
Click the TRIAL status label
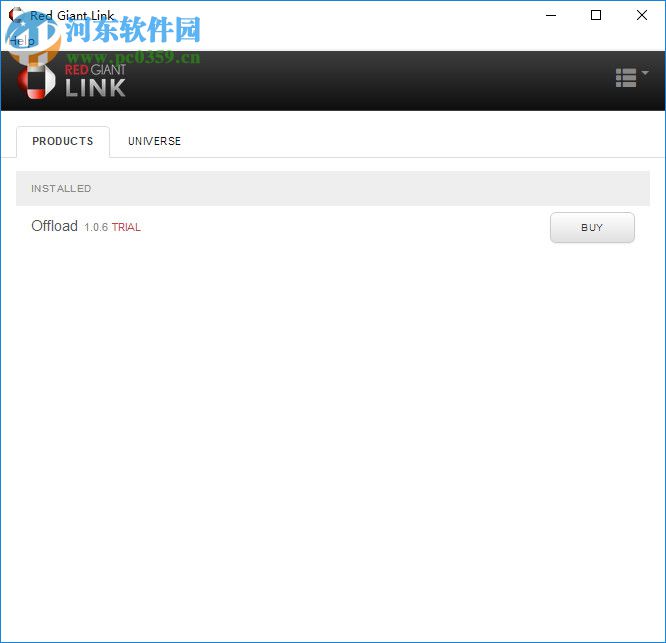(x=126, y=227)
